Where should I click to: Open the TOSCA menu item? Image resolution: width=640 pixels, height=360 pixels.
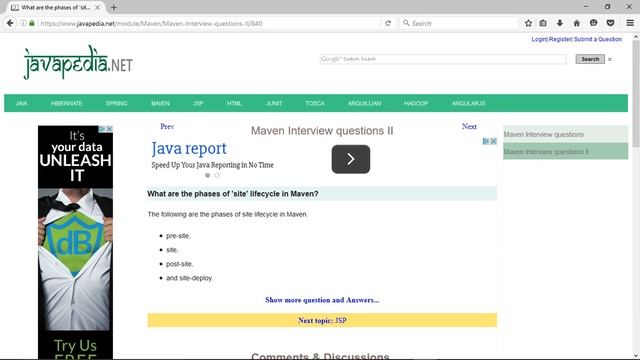tap(315, 103)
